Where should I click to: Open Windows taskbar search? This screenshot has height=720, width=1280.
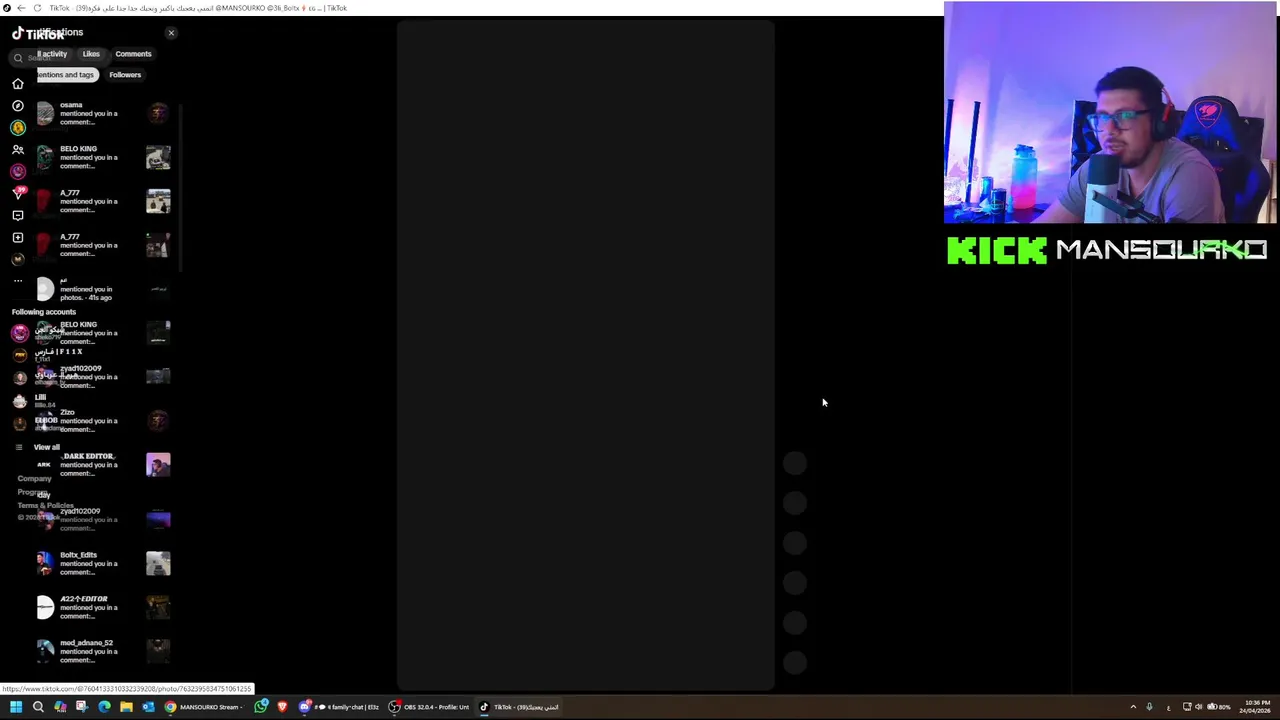point(38,707)
